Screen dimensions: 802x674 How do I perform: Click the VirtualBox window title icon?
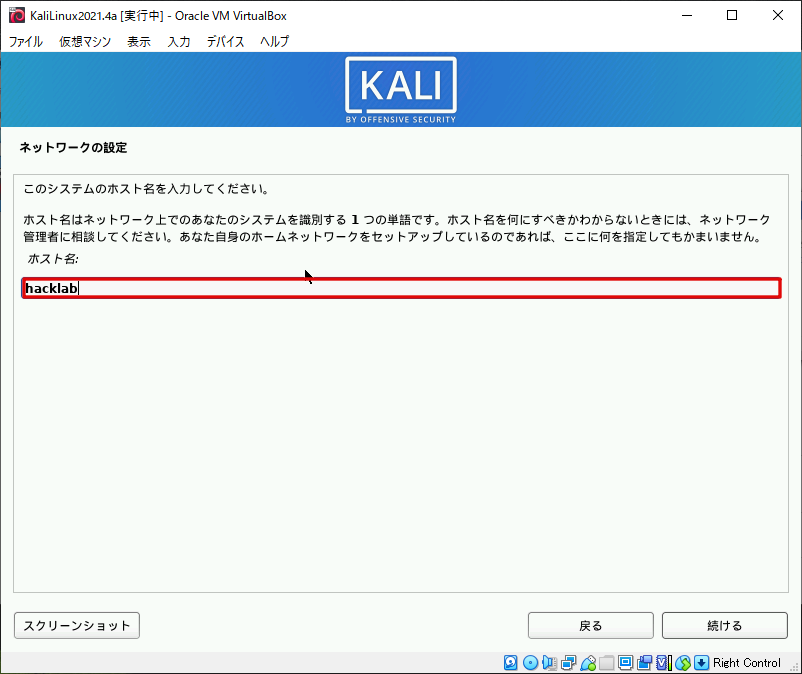tap(16, 15)
